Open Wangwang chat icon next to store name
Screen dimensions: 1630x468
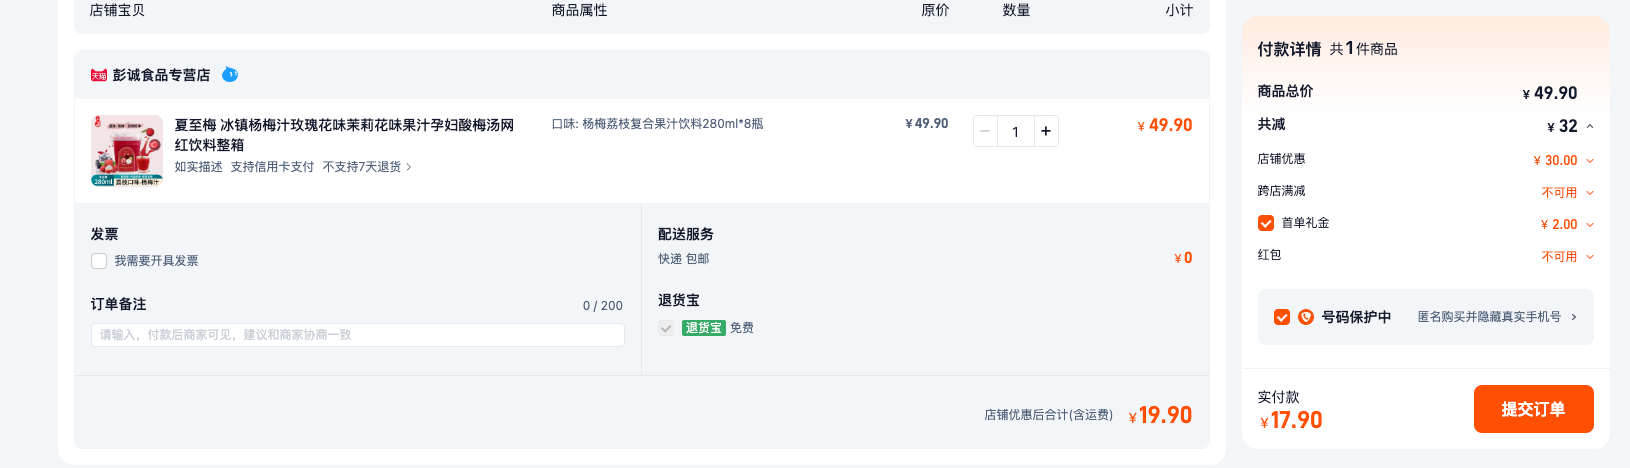pyautogui.click(x=230, y=74)
